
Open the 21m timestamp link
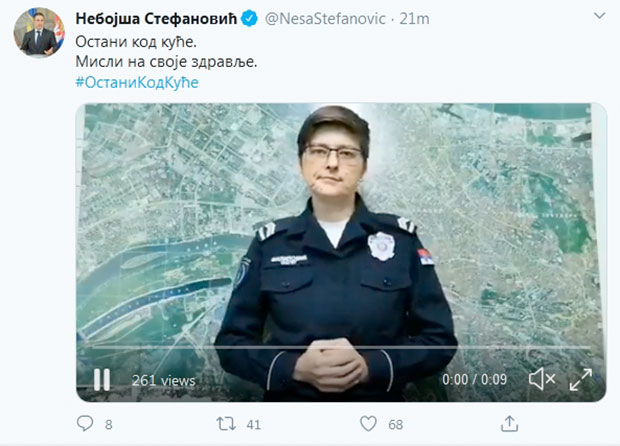414,19
